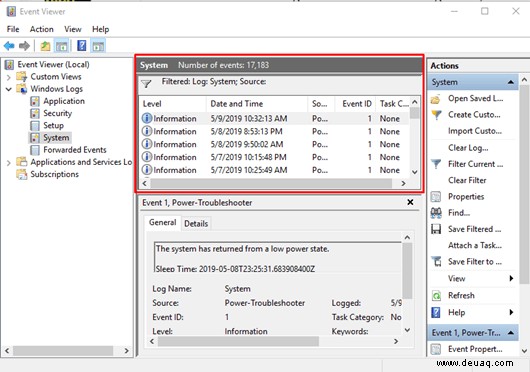Click the Find binoculars icon

(436, 213)
